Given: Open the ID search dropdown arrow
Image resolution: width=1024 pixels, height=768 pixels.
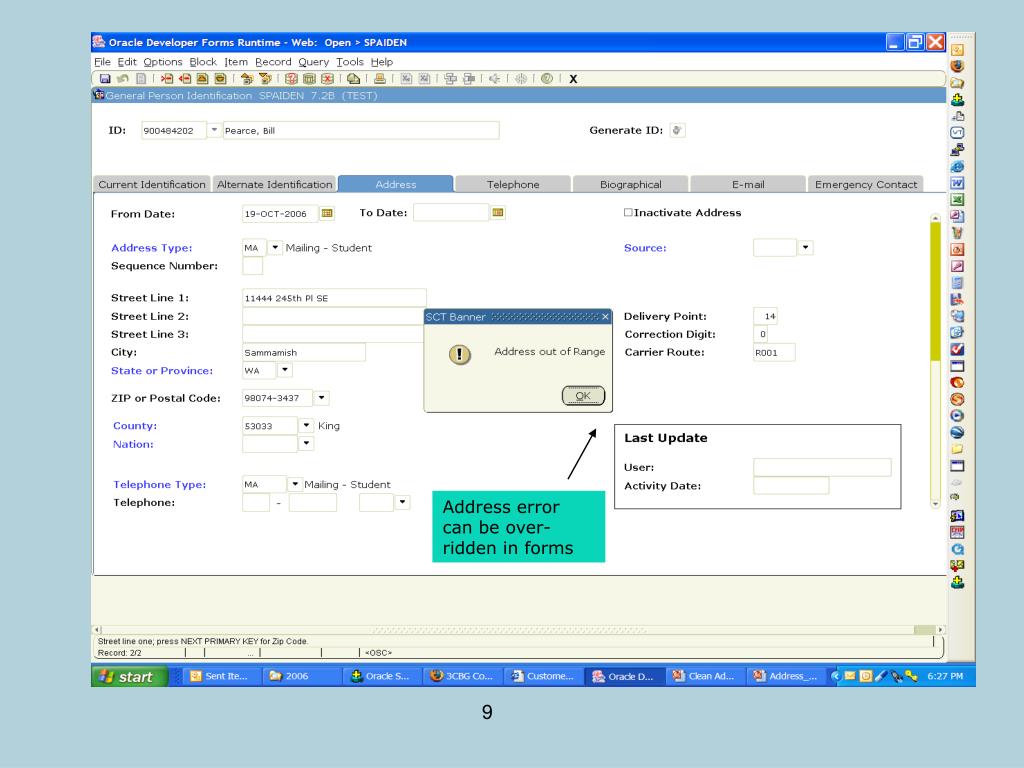Looking at the screenshot, I should tap(214, 130).
